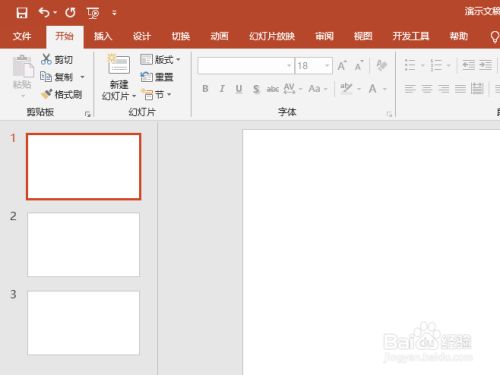The image size is (500, 375).
Task: Open font dialog launcher
Action: click(x=389, y=114)
